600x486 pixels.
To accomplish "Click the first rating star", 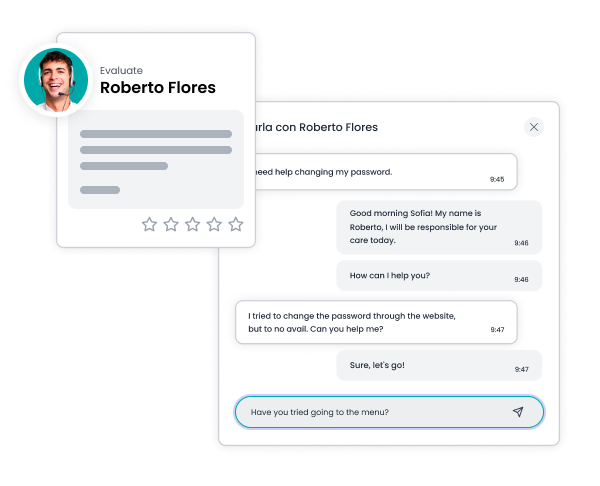I will point(149,224).
